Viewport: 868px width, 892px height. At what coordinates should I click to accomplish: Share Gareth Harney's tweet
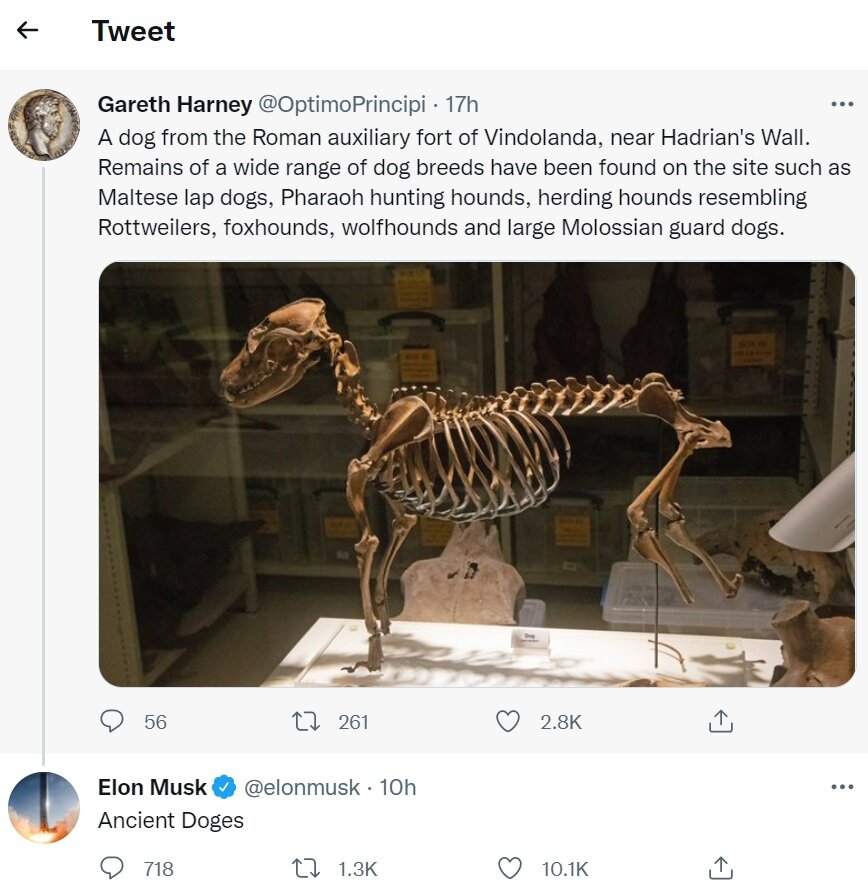click(721, 721)
